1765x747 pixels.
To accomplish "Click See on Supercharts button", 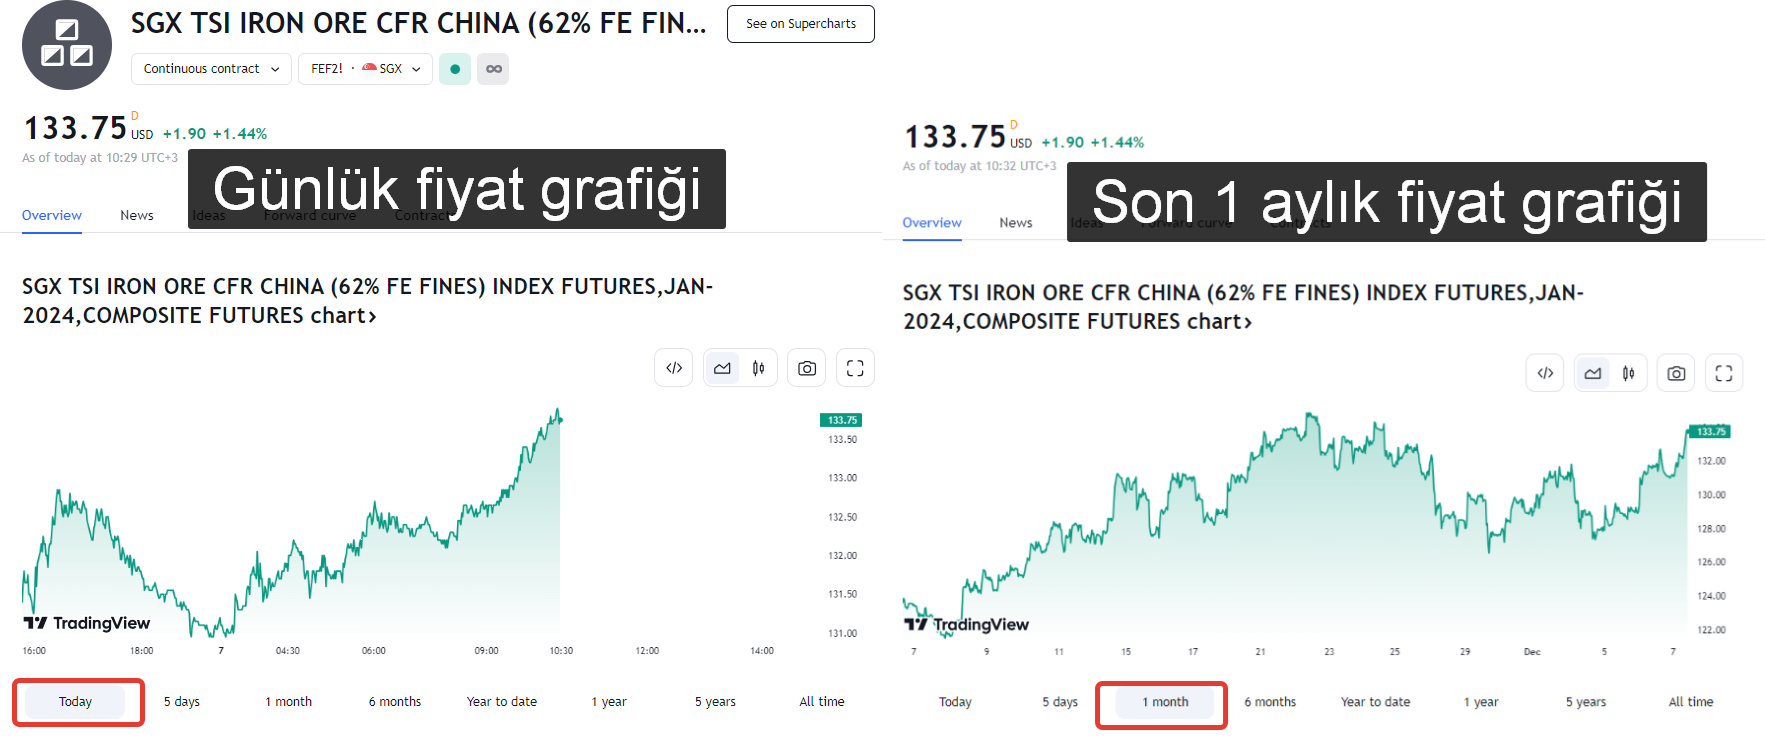I will coord(801,24).
